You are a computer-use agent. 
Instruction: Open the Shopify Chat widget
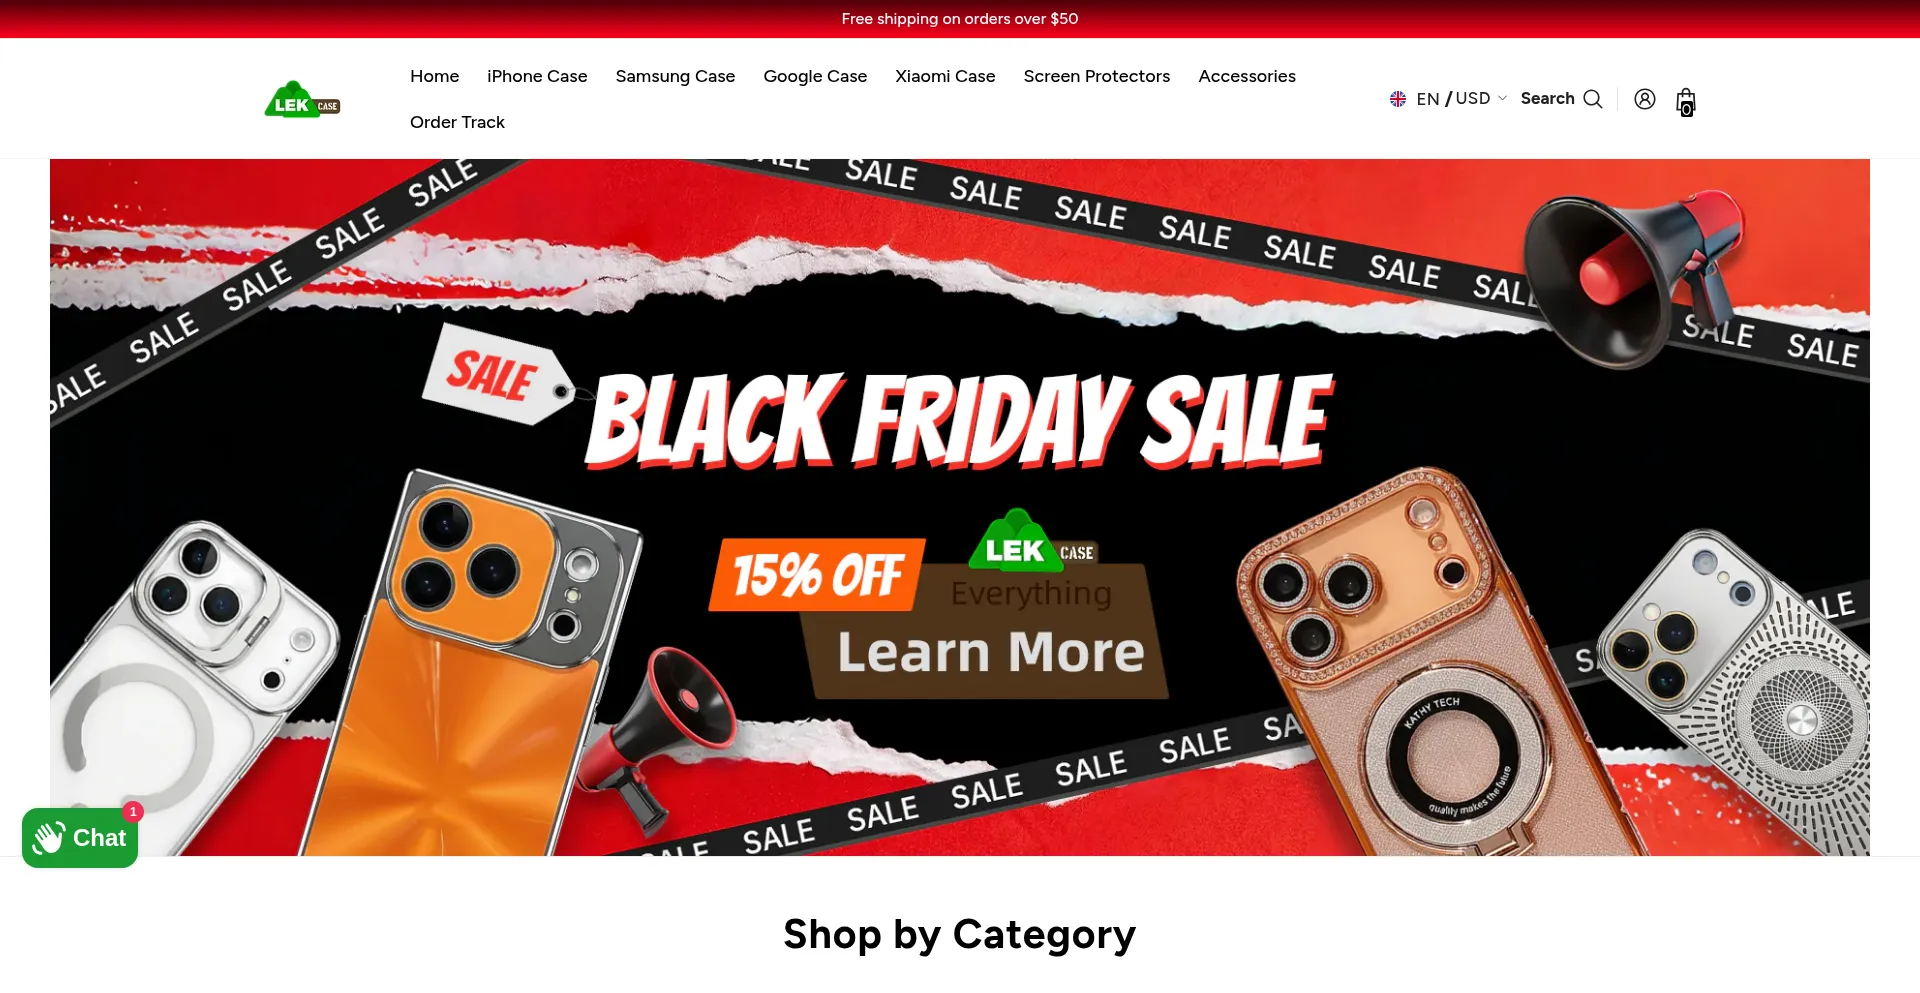pos(80,838)
